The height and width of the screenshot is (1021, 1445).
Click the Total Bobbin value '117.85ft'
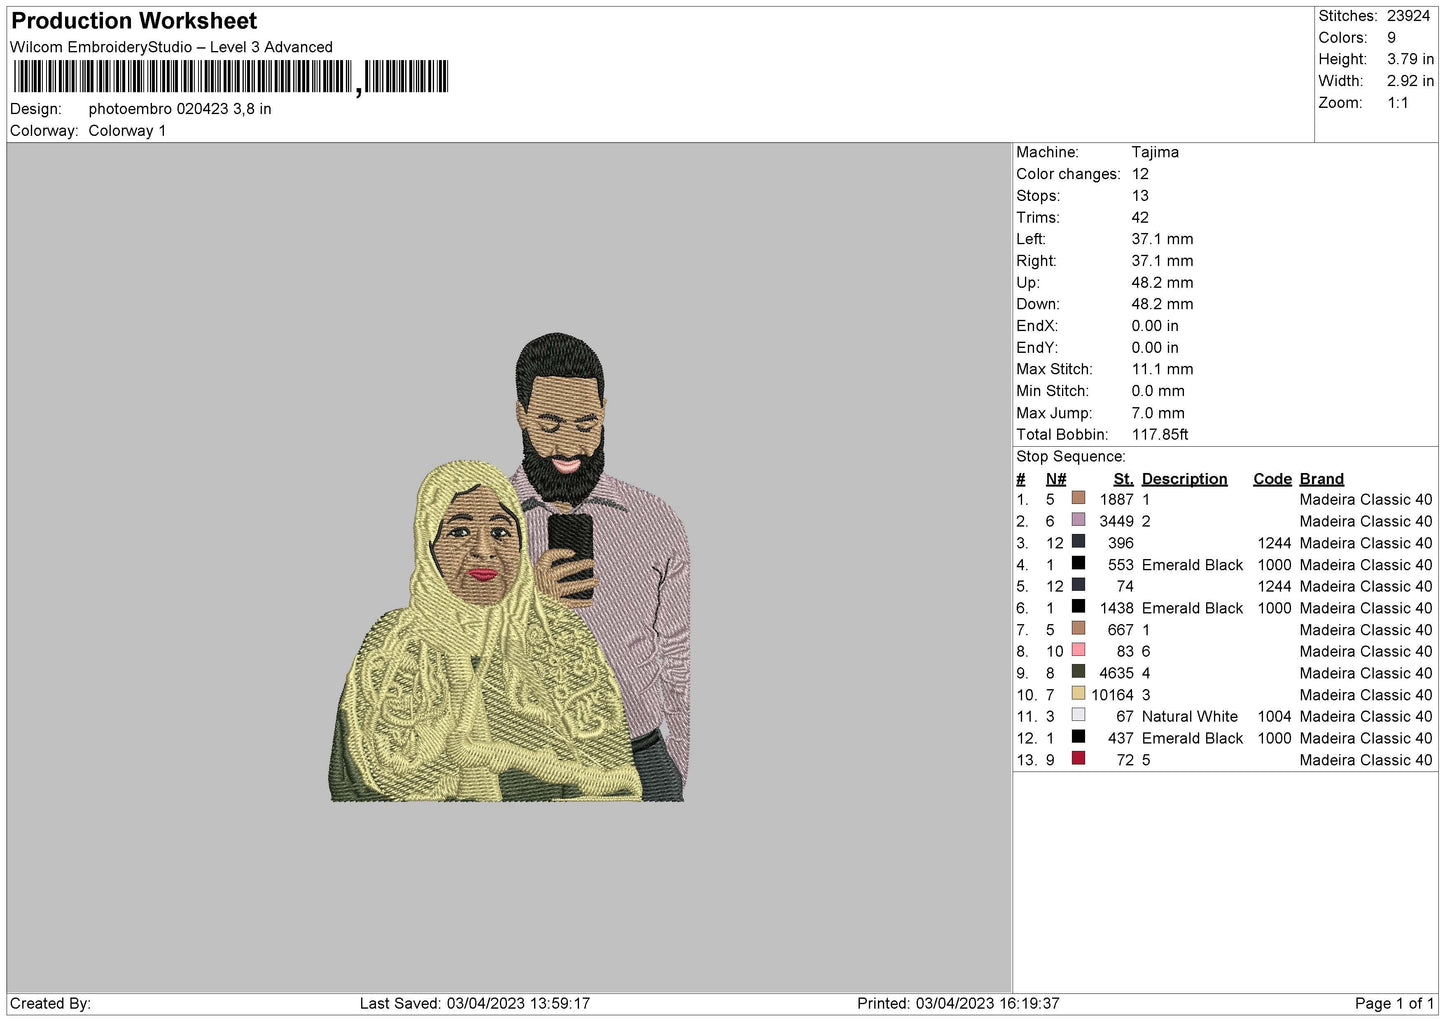point(1160,435)
